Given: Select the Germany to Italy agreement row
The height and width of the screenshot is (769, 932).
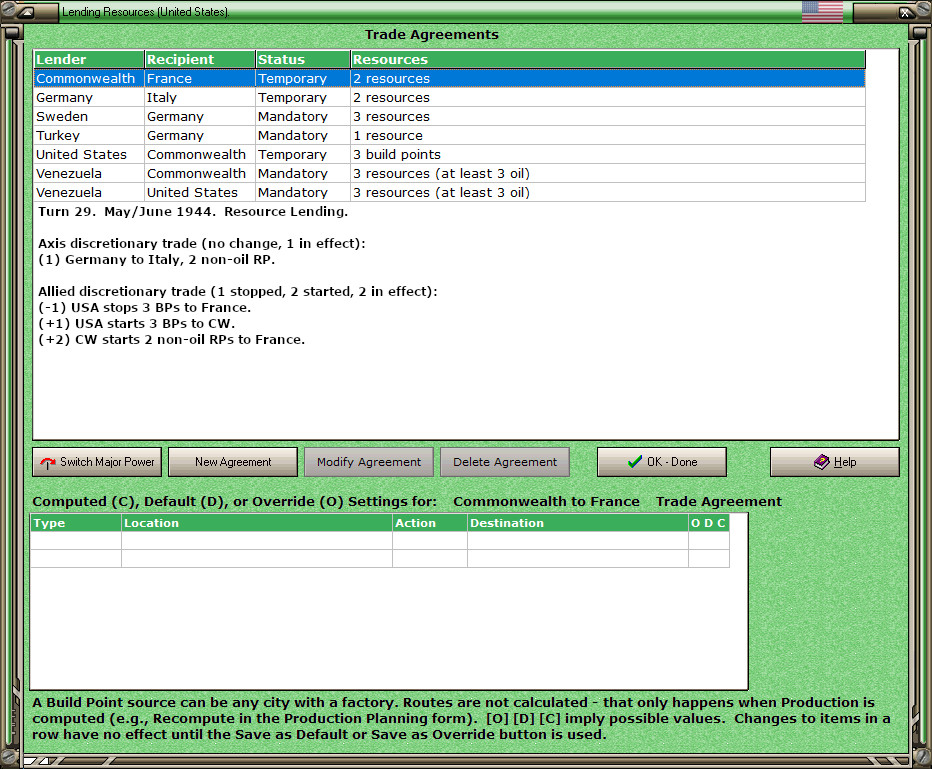Looking at the screenshot, I should tap(449, 97).
